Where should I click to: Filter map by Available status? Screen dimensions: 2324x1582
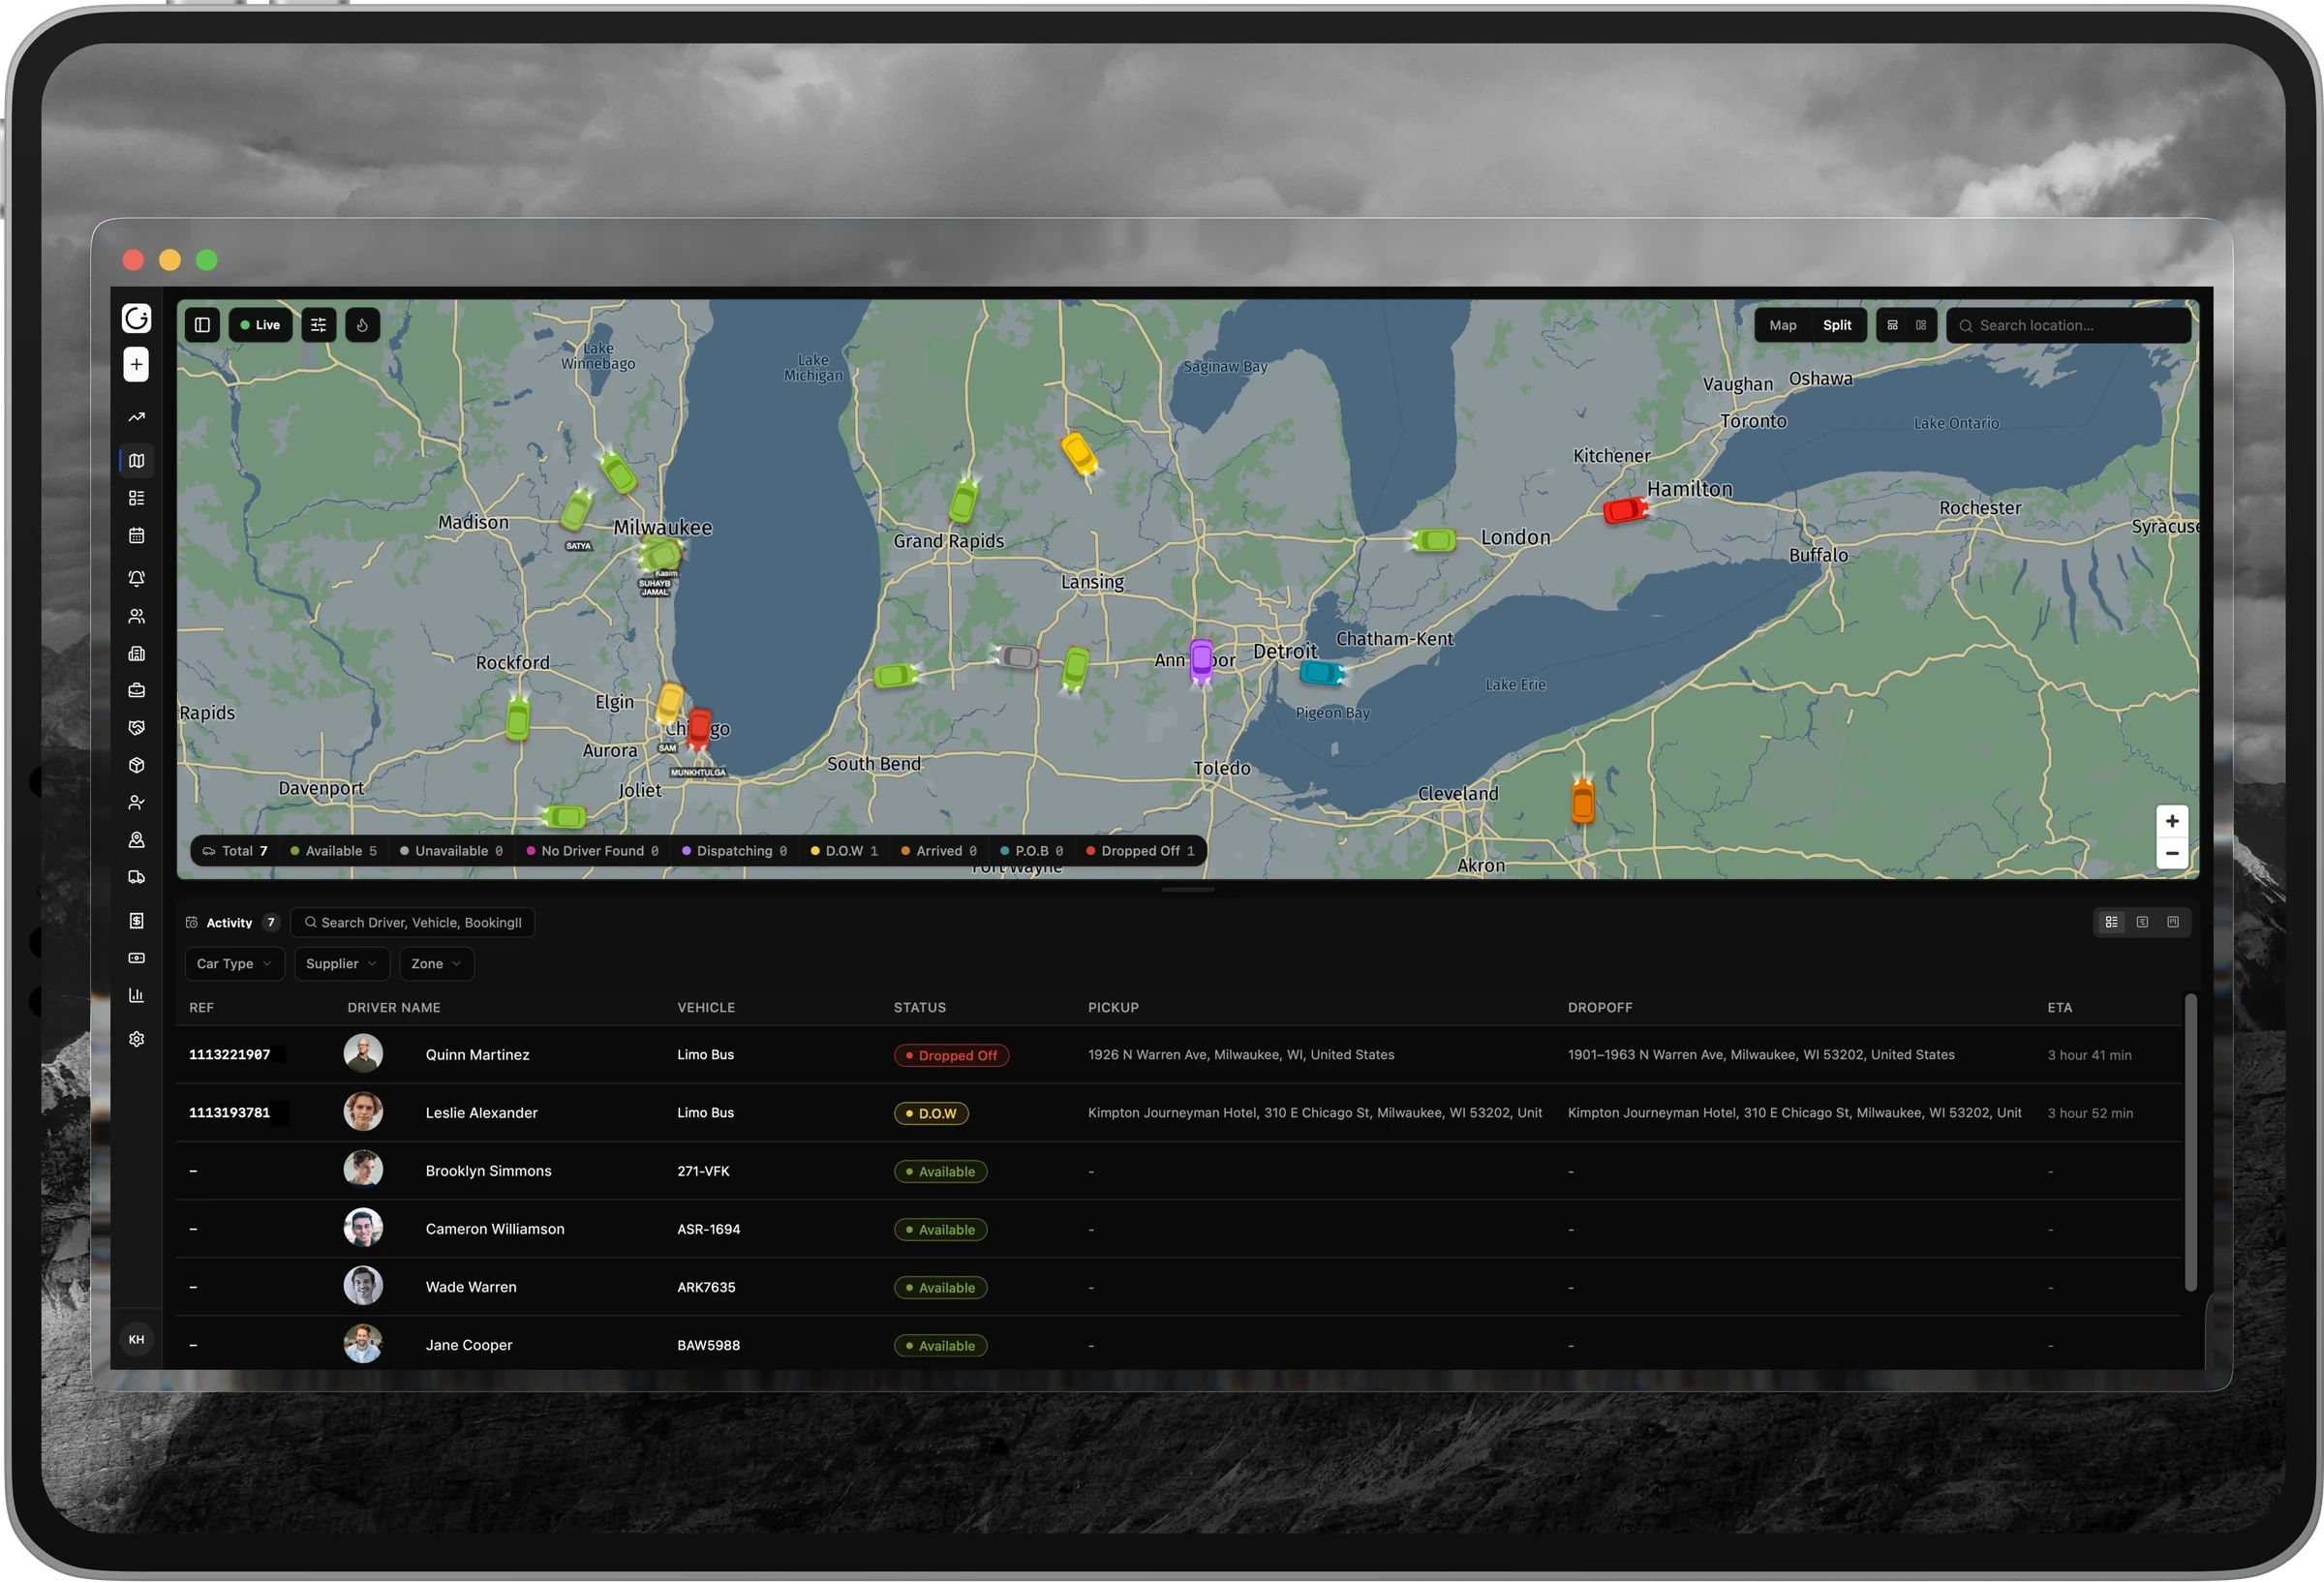pos(333,851)
